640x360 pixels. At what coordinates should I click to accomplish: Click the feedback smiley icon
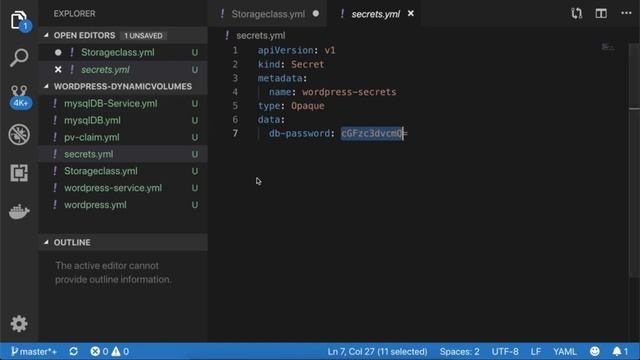[x=595, y=351]
